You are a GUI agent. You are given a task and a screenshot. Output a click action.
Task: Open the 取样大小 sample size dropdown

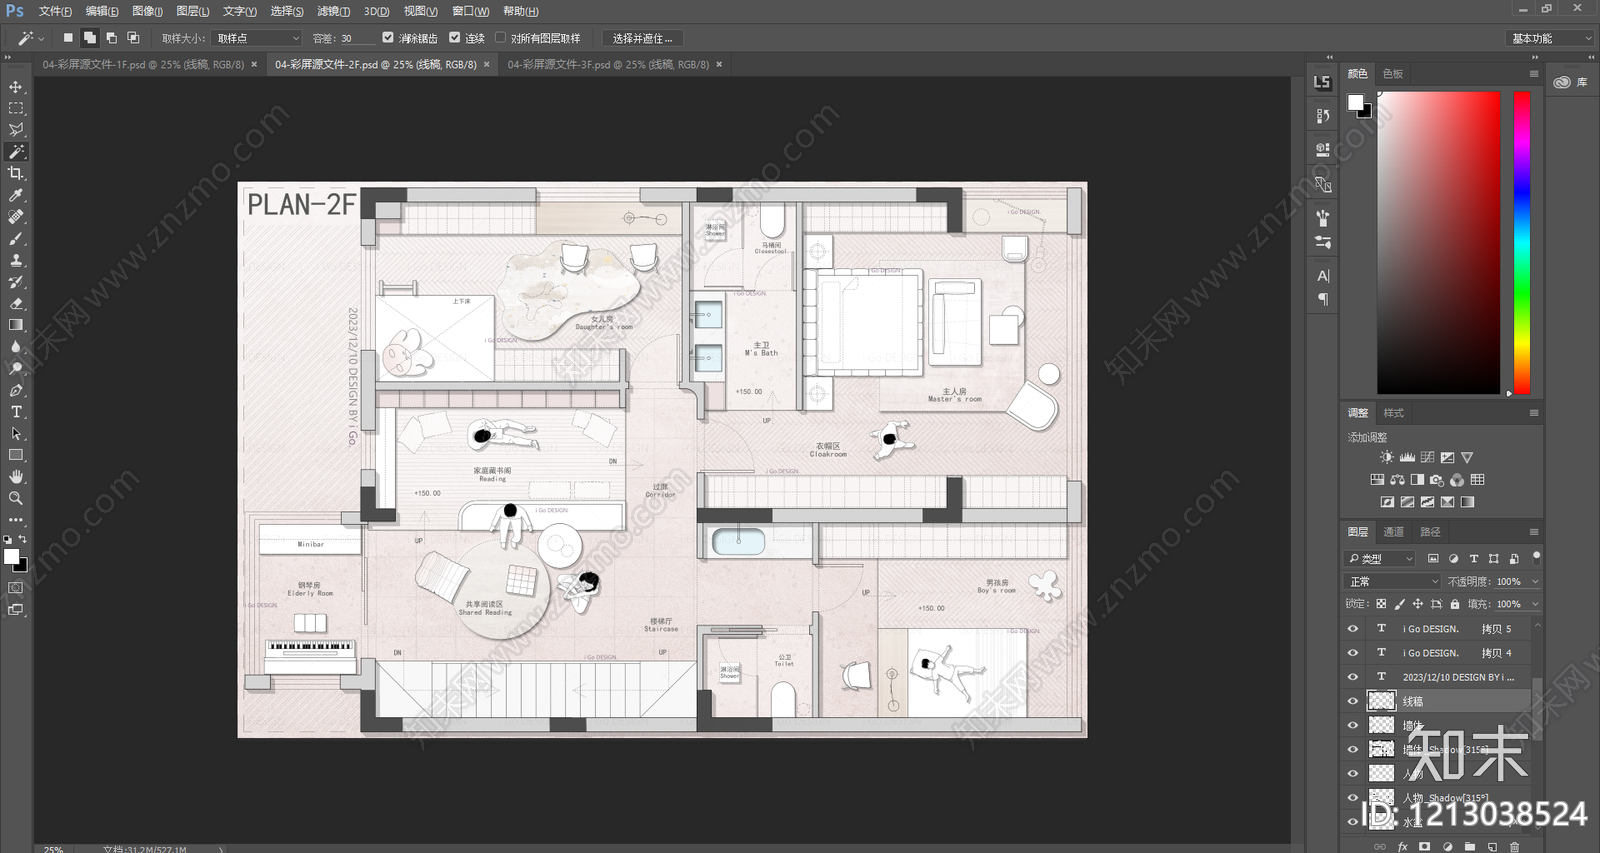pos(257,38)
